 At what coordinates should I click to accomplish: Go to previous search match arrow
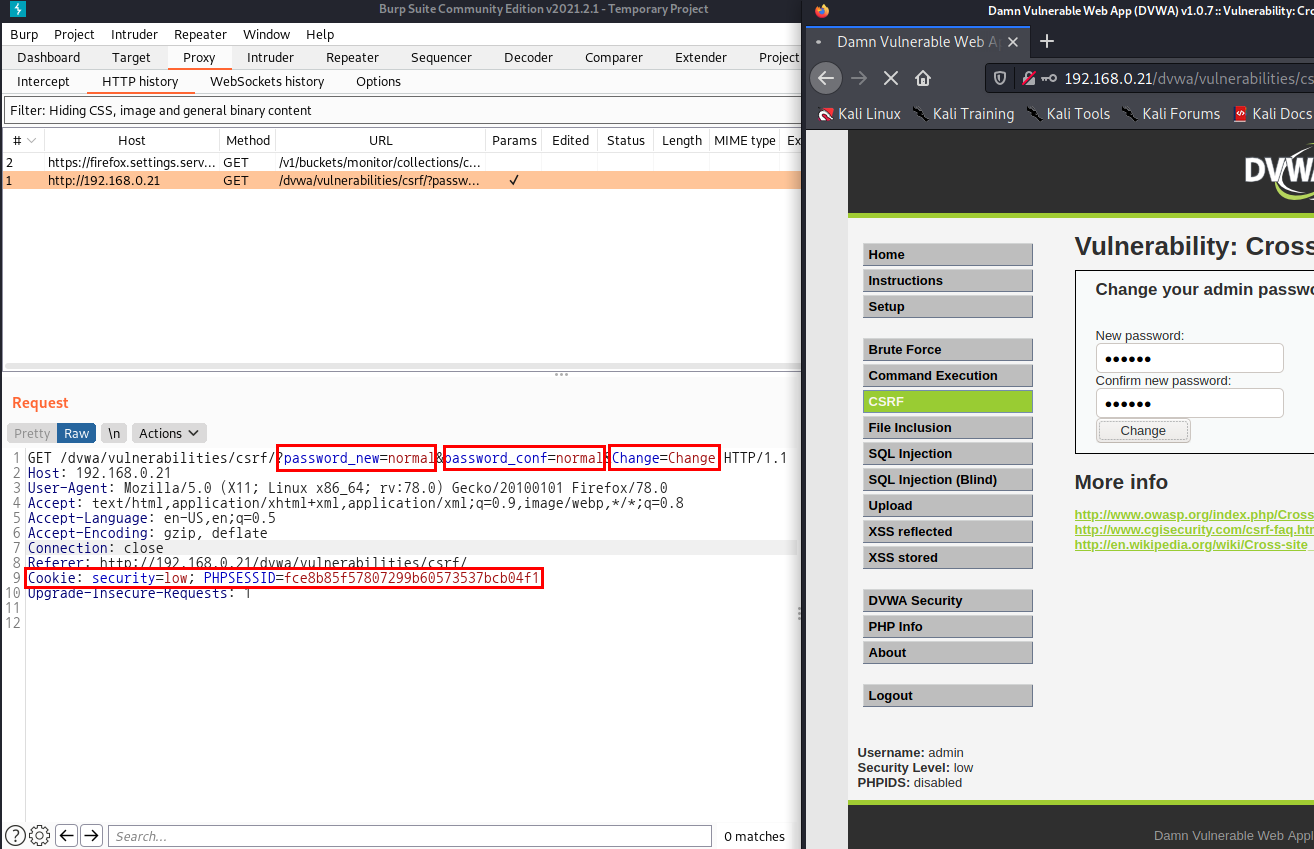point(66,835)
